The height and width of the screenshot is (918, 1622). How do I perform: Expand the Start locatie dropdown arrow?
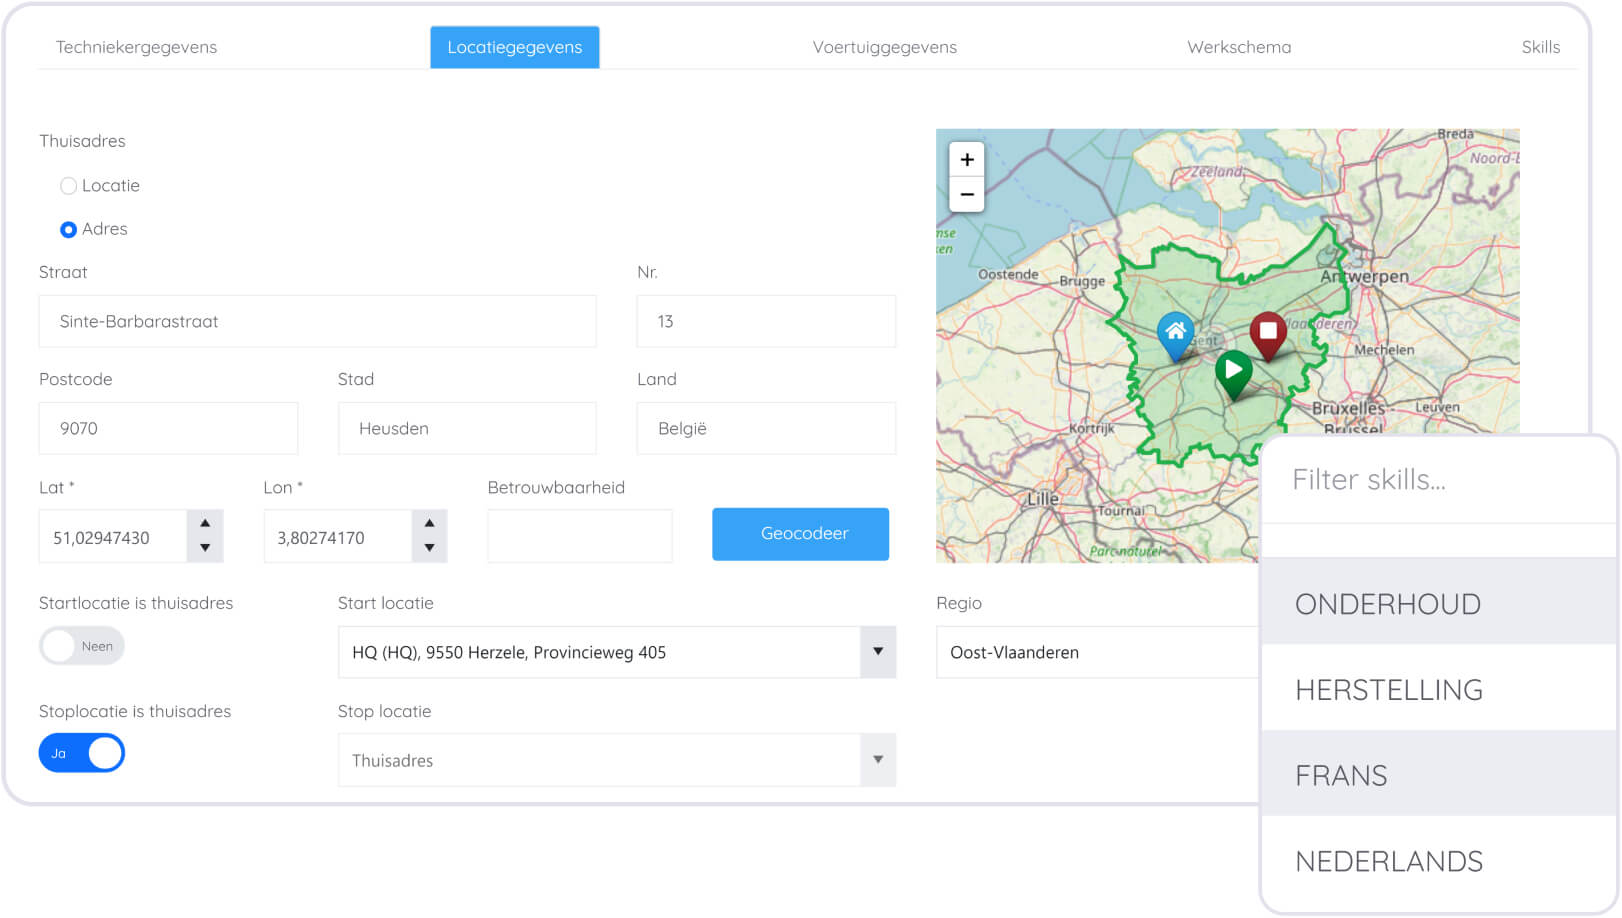(x=877, y=652)
